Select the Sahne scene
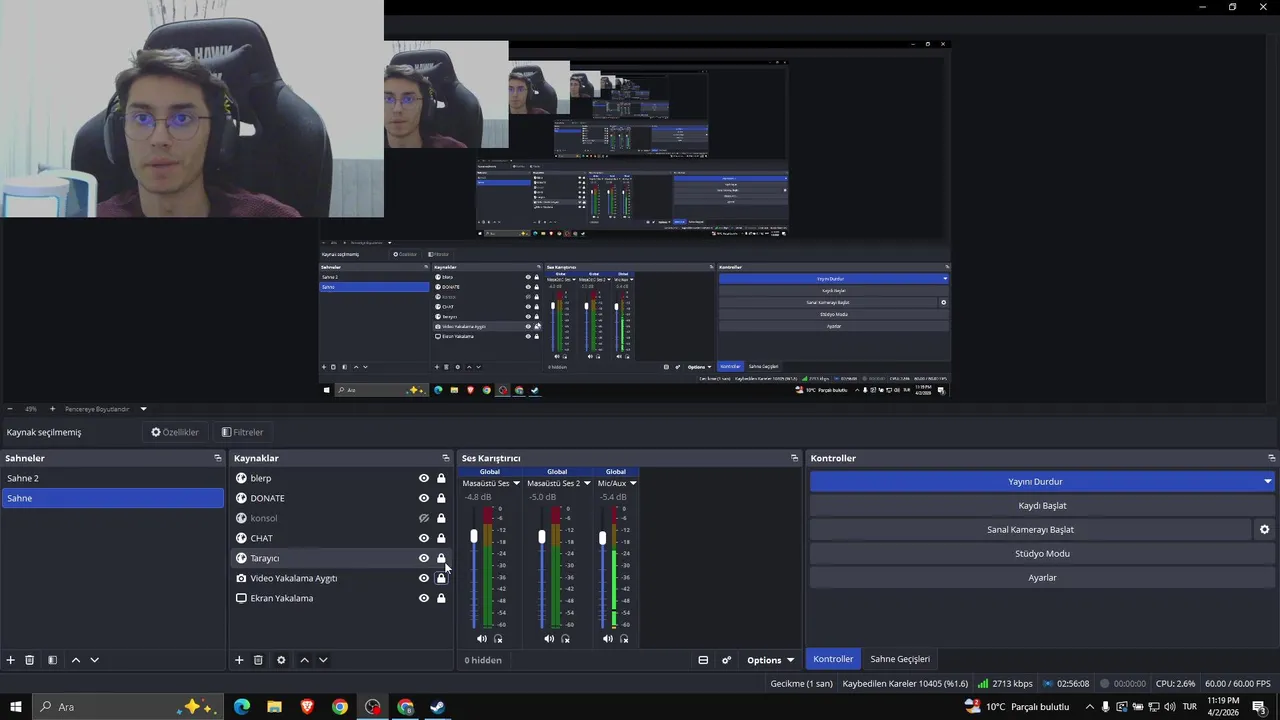This screenshot has width=1280, height=720. [x=113, y=498]
